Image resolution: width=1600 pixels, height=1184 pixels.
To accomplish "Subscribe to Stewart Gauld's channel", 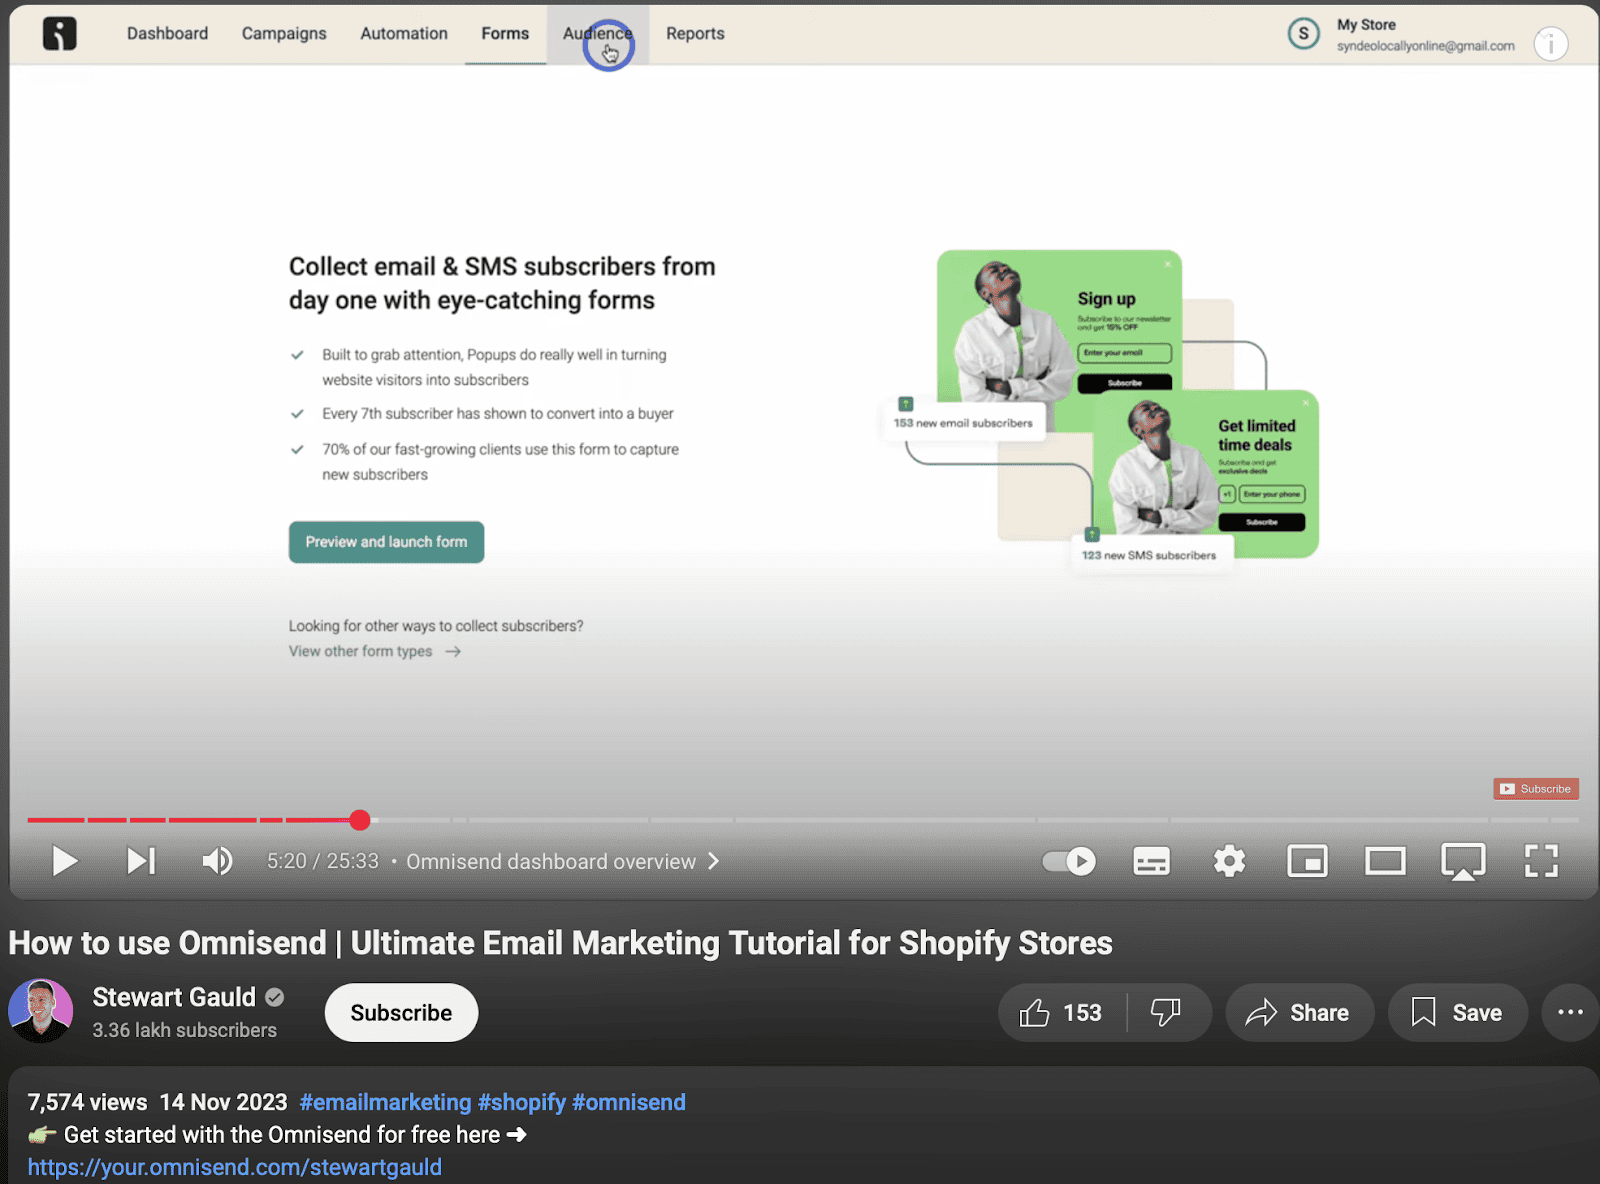I will pos(401,1013).
